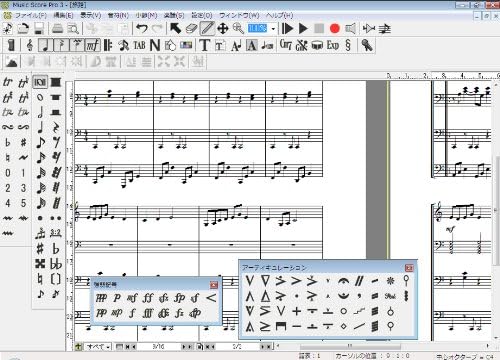Select the arrow selection tool
The height and width of the screenshot is (360, 500).
pos(175,29)
